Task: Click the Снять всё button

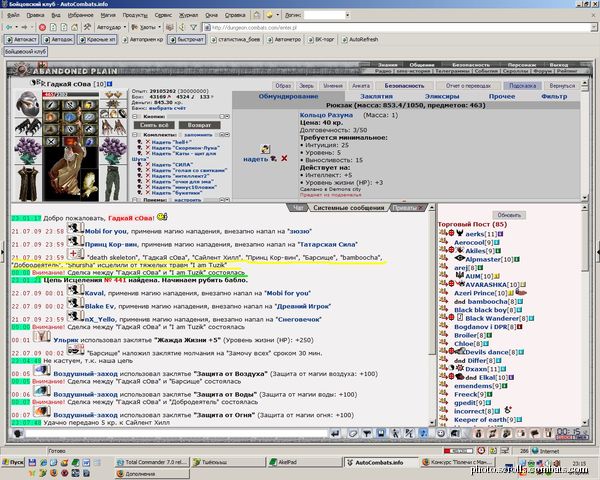Action: [154, 125]
